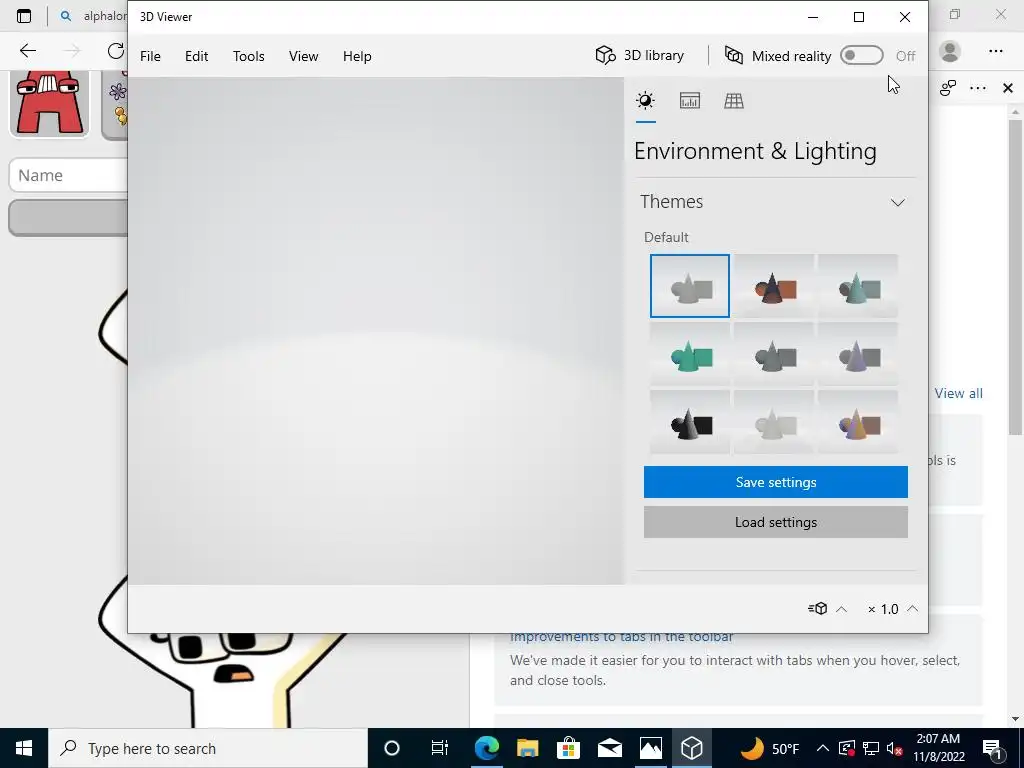This screenshot has width=1024, height=768.
Task: Select the default gray theme thumbnail
Action: 690,286
